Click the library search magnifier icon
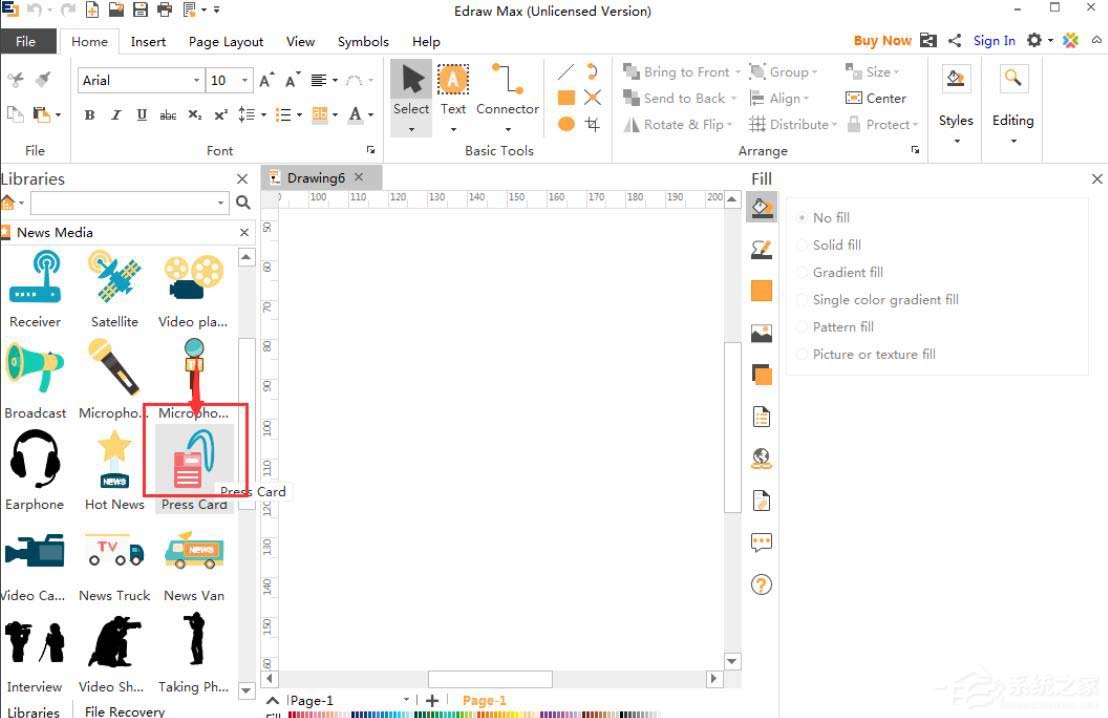 point(243,203)
